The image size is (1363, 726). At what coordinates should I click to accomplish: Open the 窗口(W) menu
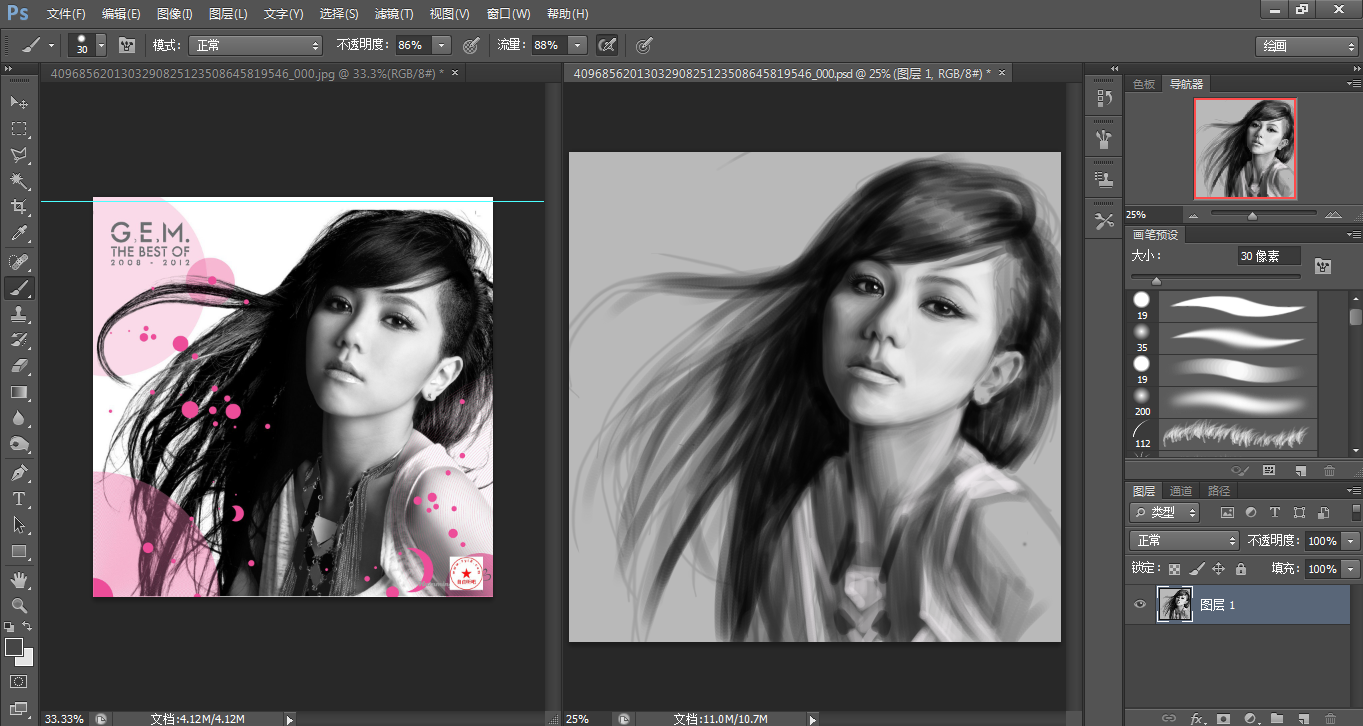(x=508, y=14)
